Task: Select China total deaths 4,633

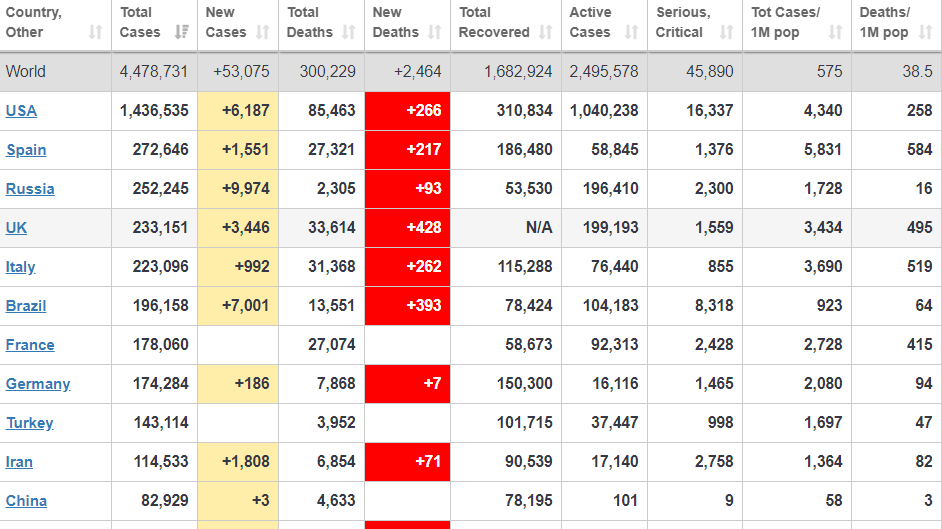Action: coord(336,501)
